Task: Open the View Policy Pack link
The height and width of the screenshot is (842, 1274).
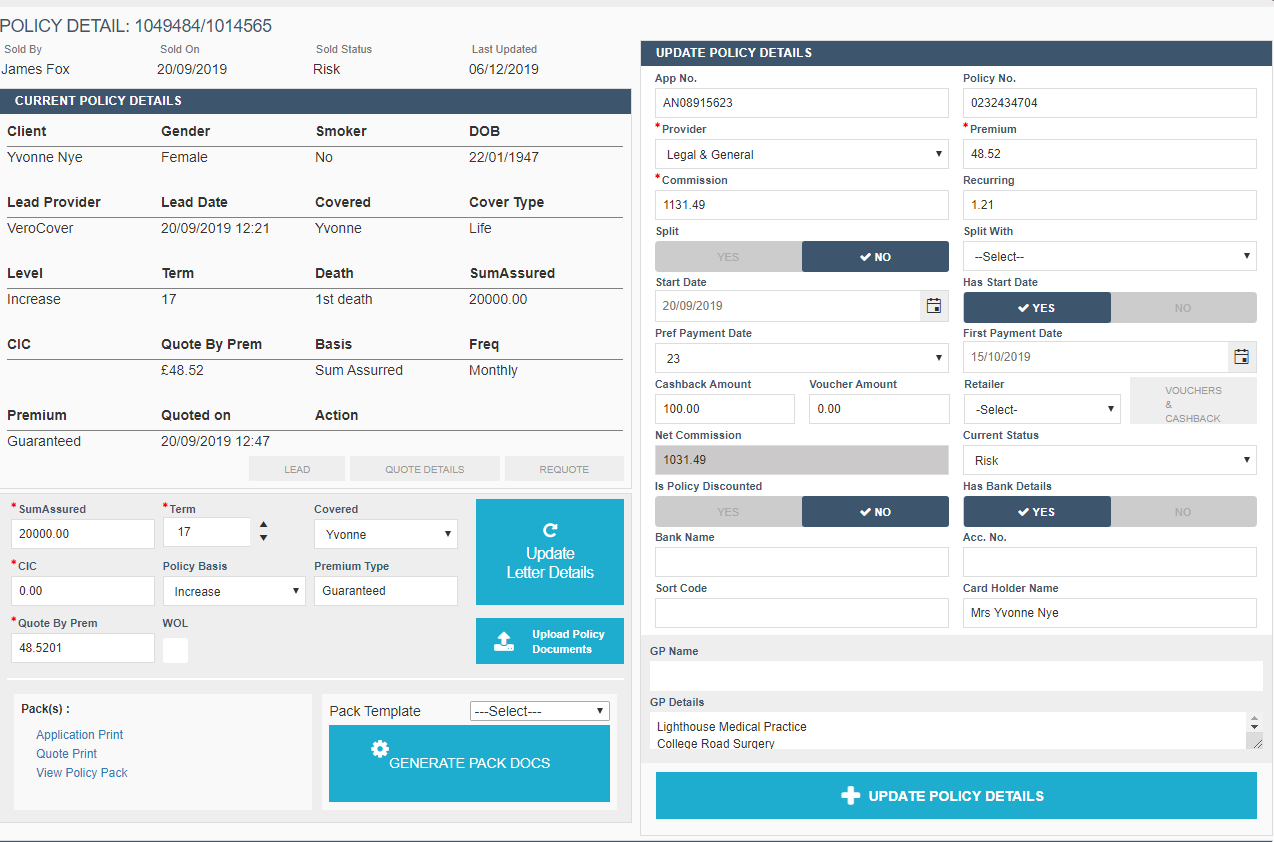Action: click(82, 773)
